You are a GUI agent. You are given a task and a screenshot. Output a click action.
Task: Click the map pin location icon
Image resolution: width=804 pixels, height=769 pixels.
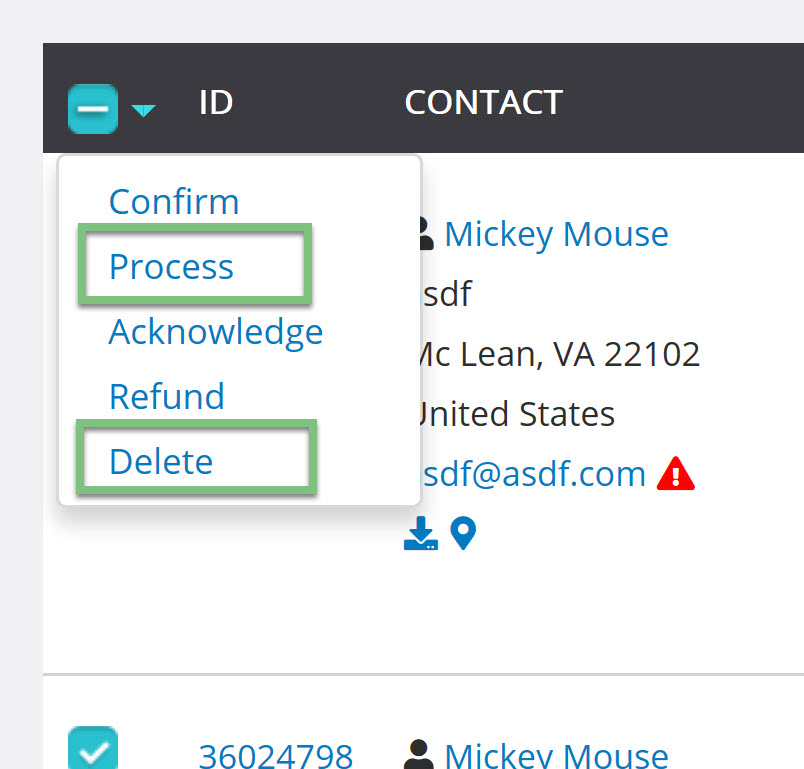pyautogui.click(x=463, y=534)
